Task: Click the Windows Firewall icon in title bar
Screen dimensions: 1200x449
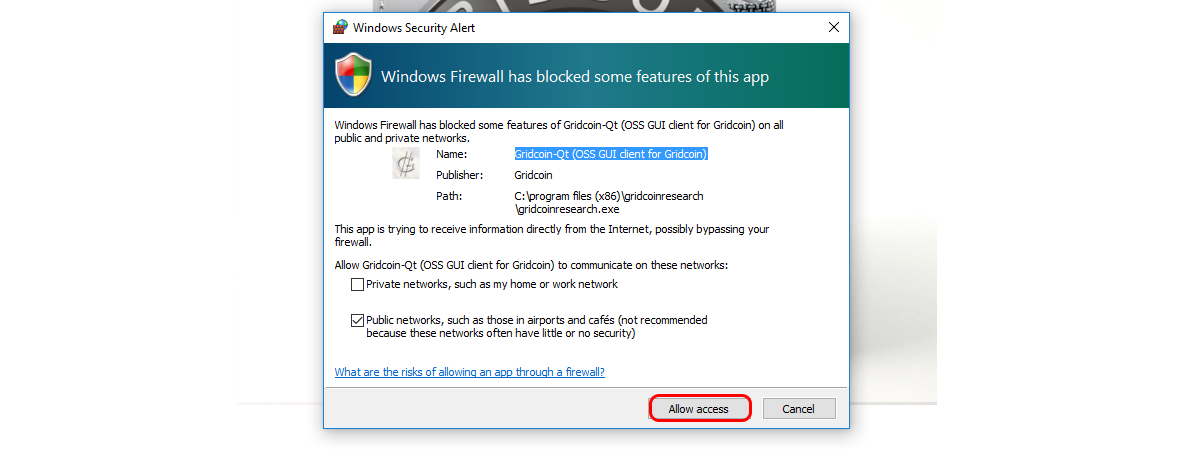Action: point(340,27)
